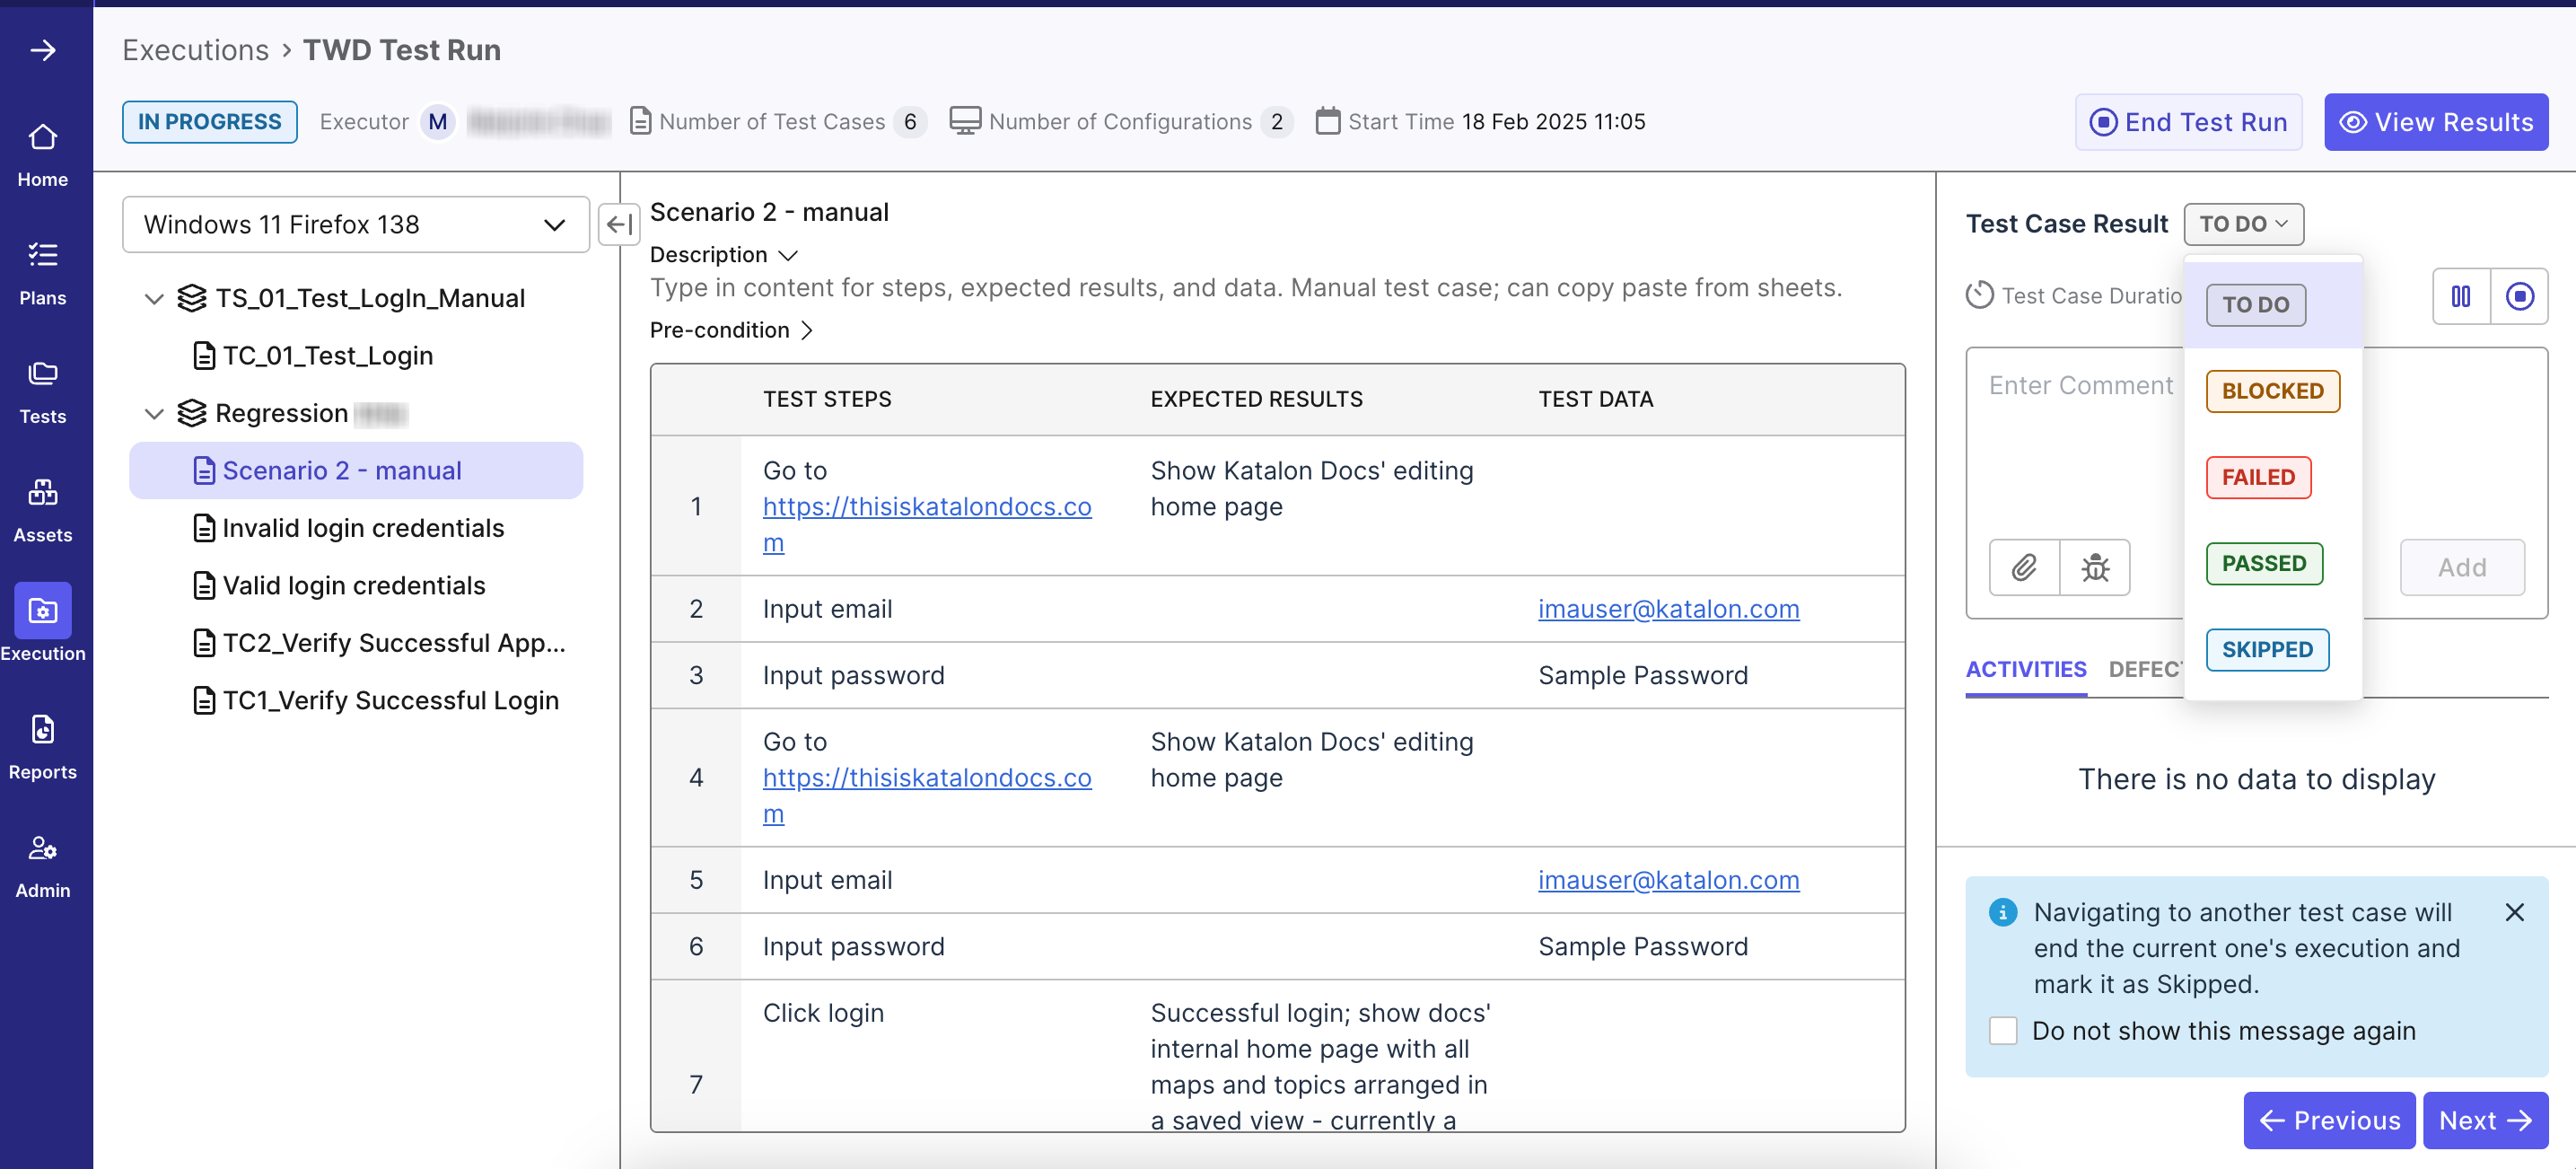Select the DEFECTS tab
Screen dimensions: 2576x1169
2155,667
